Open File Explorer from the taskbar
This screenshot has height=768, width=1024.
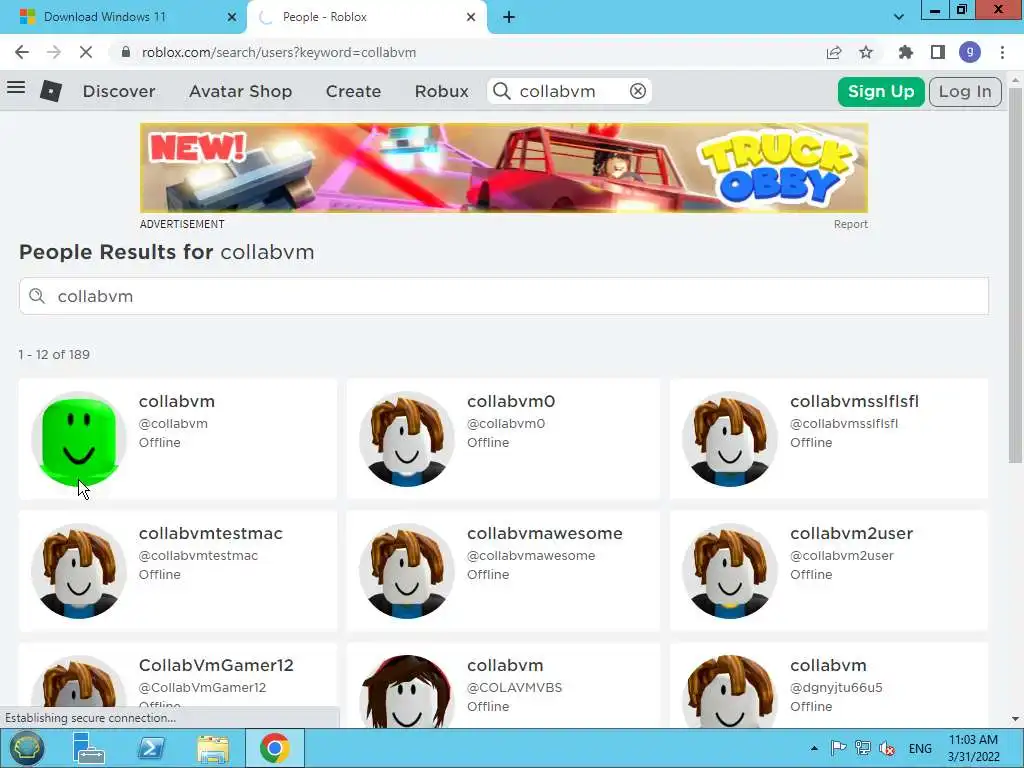(213, 749)
